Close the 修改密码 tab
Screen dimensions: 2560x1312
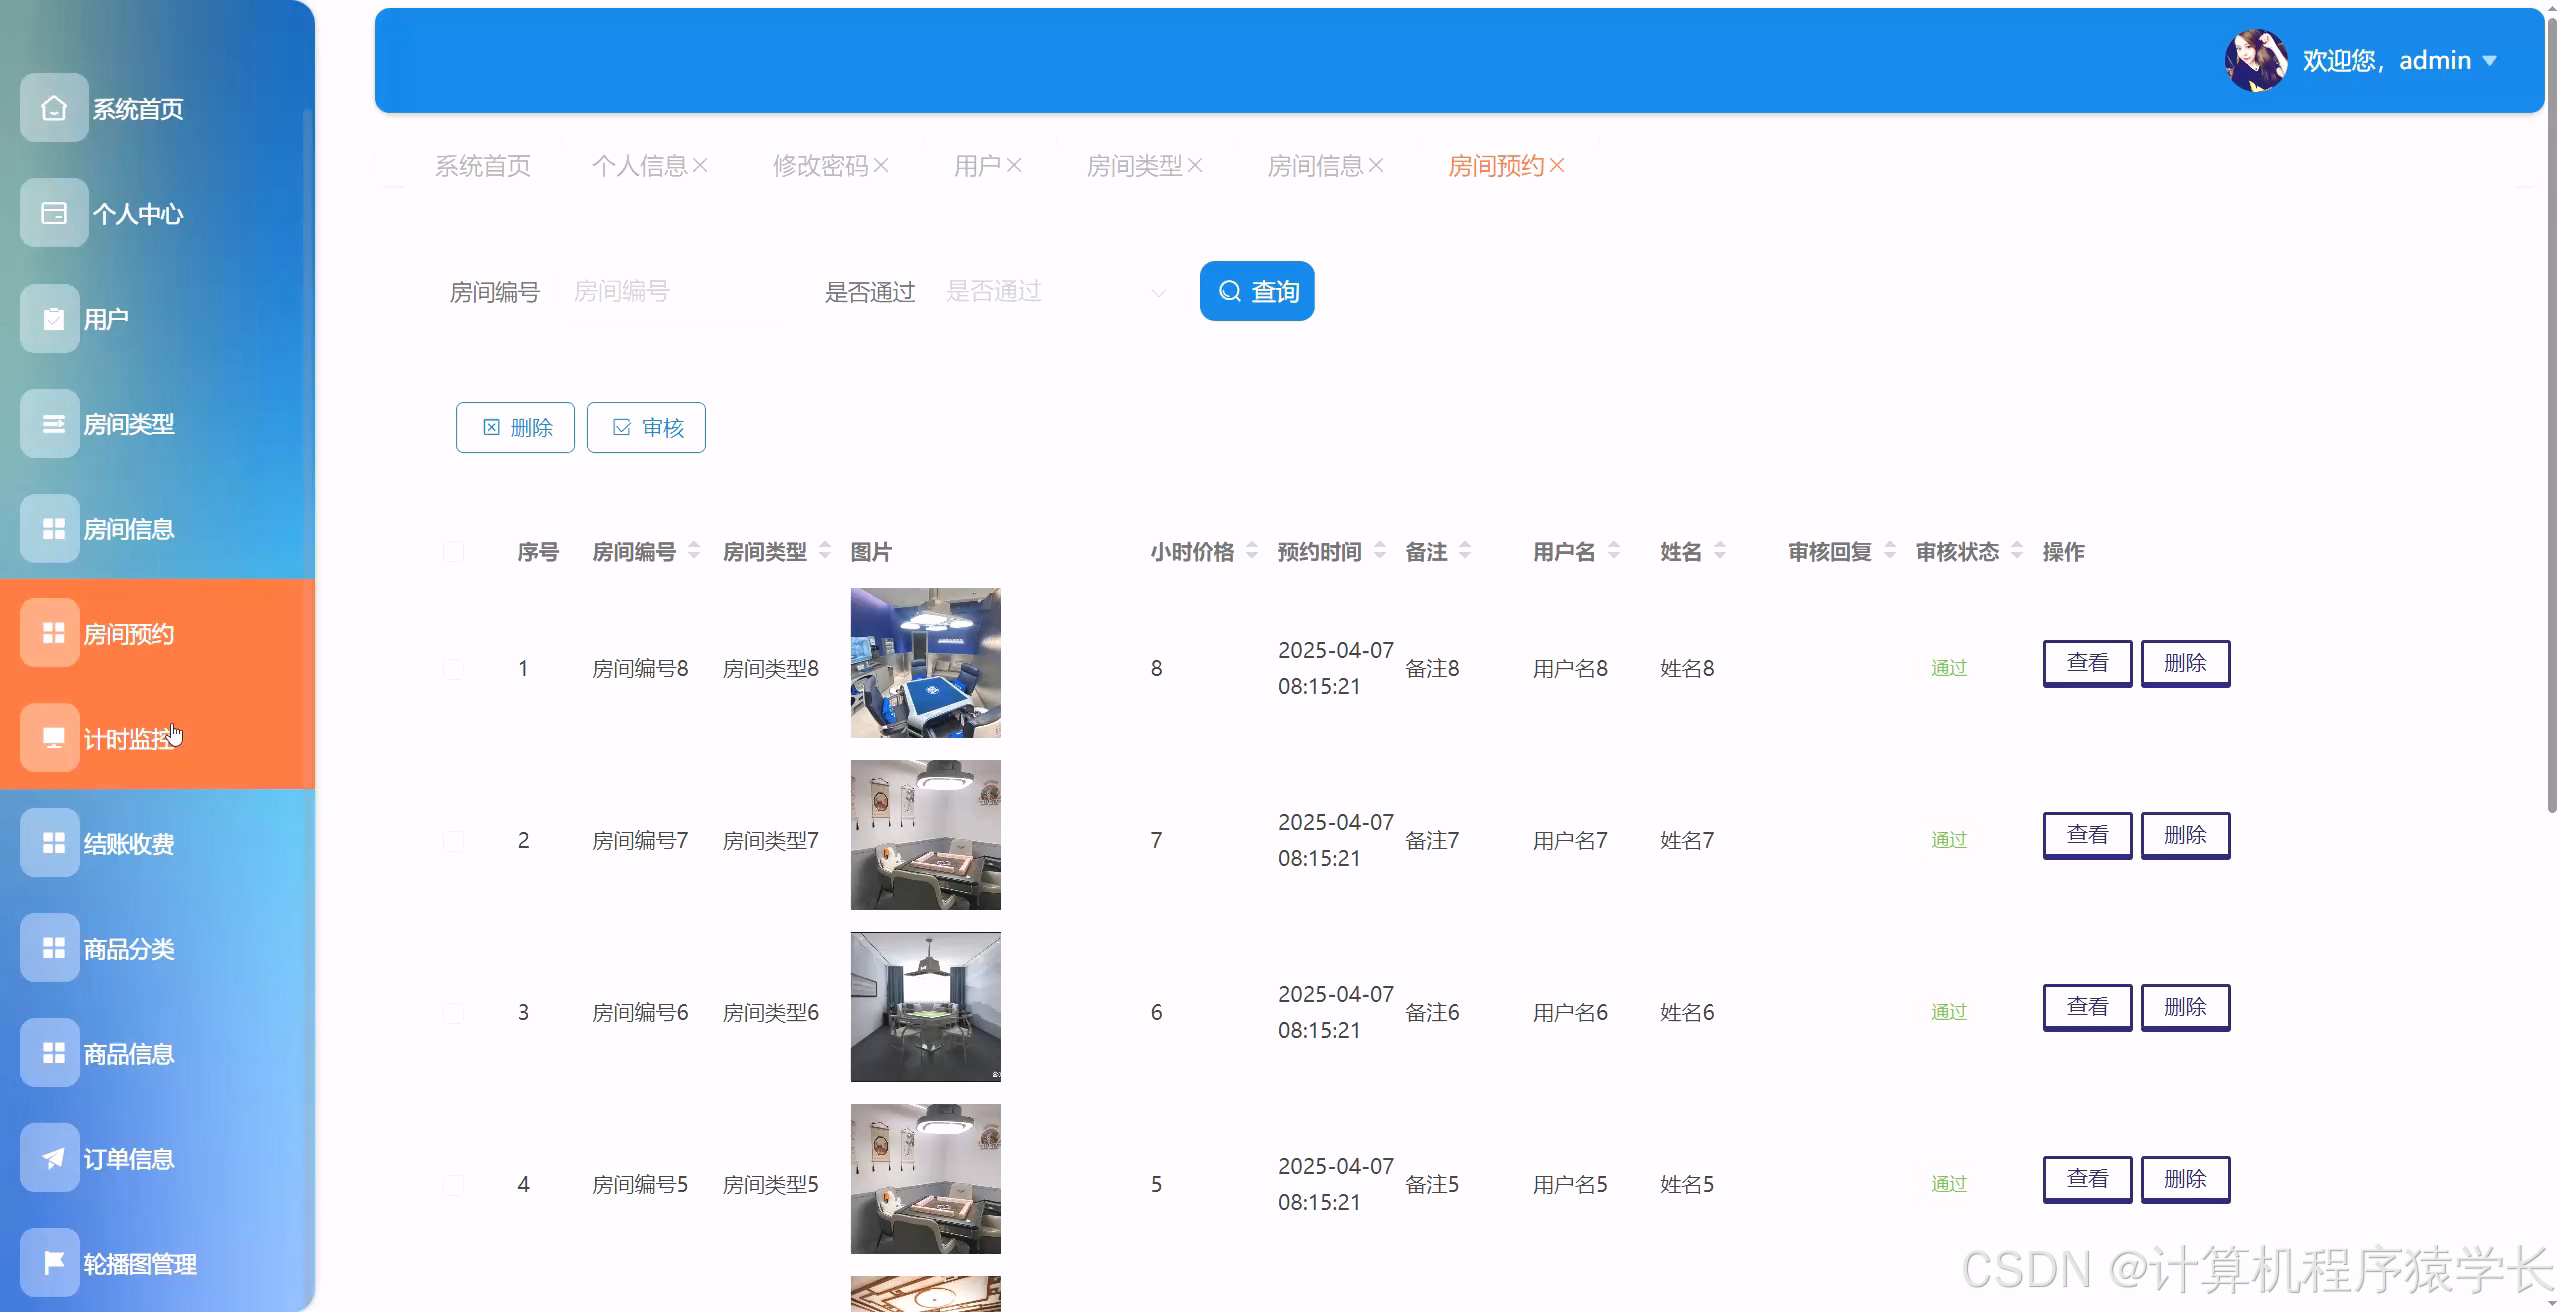click(x=882, y=165)
